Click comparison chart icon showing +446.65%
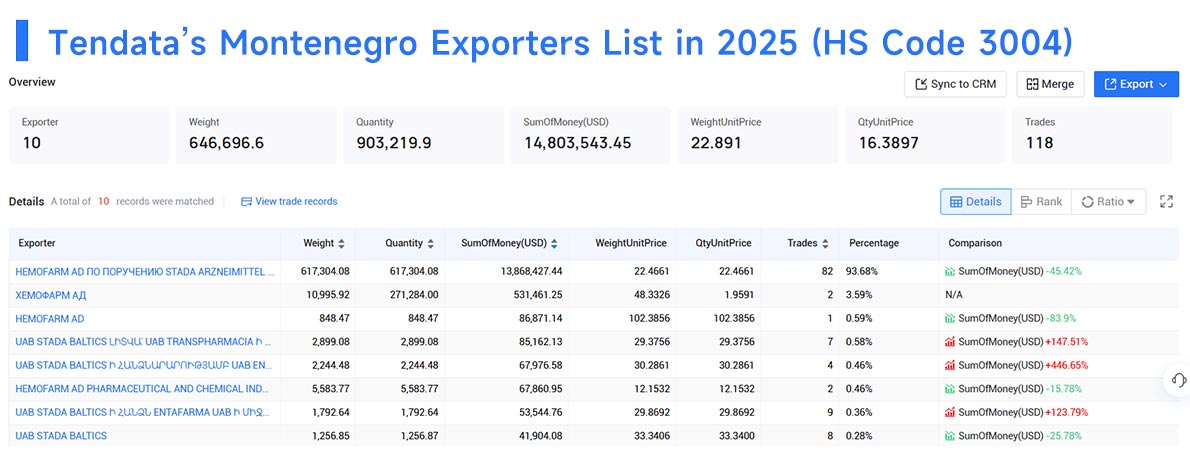 click(949, 365)
